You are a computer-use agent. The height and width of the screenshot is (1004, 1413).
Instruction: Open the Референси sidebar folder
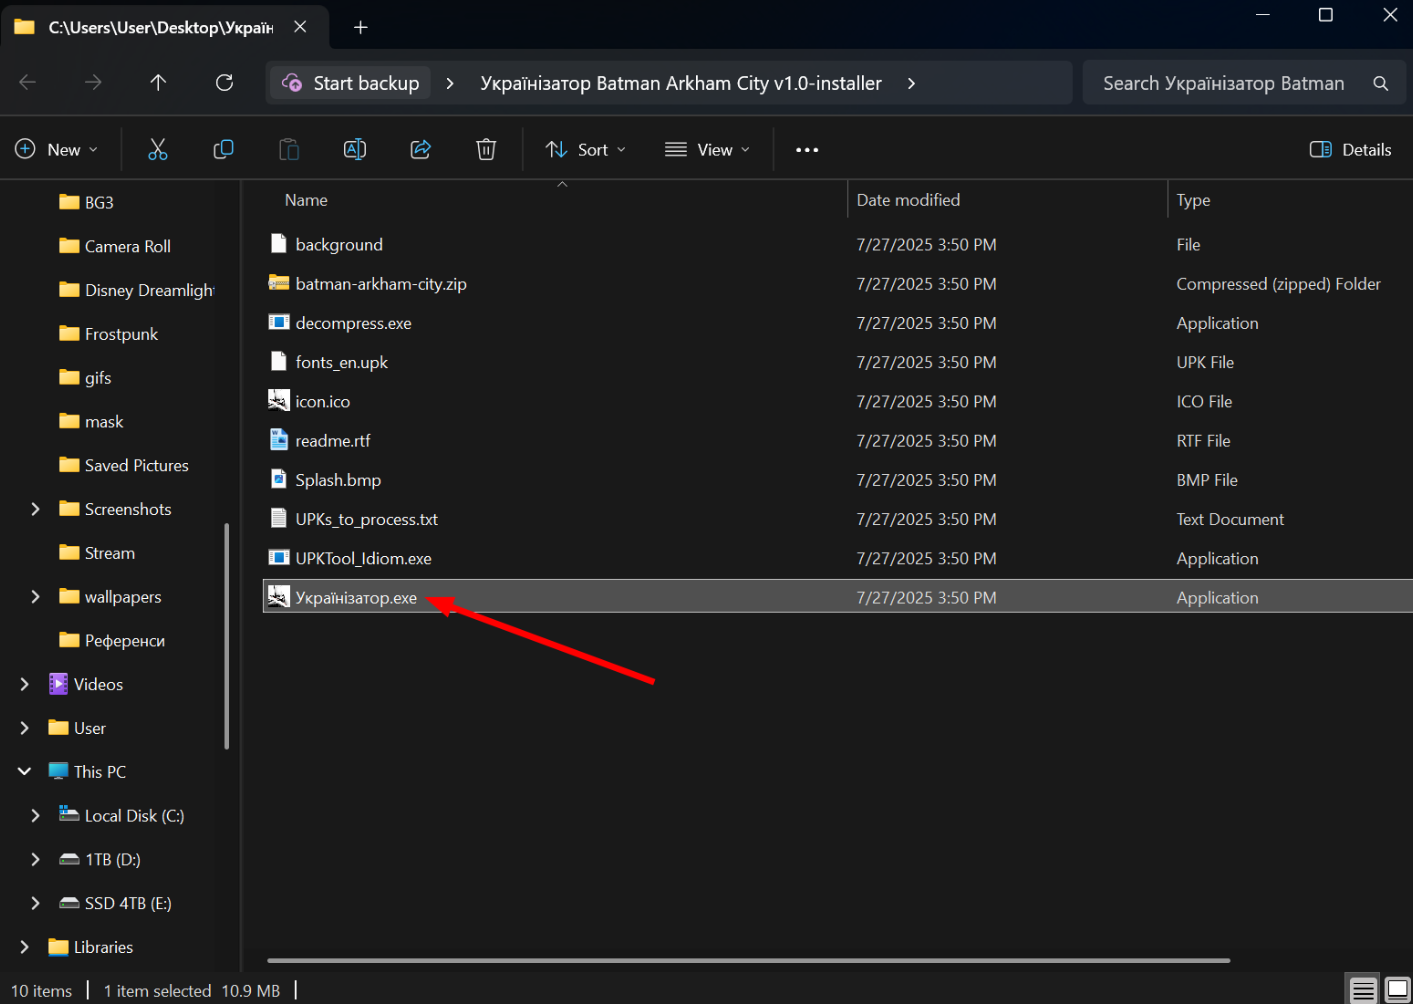(113, 640)
